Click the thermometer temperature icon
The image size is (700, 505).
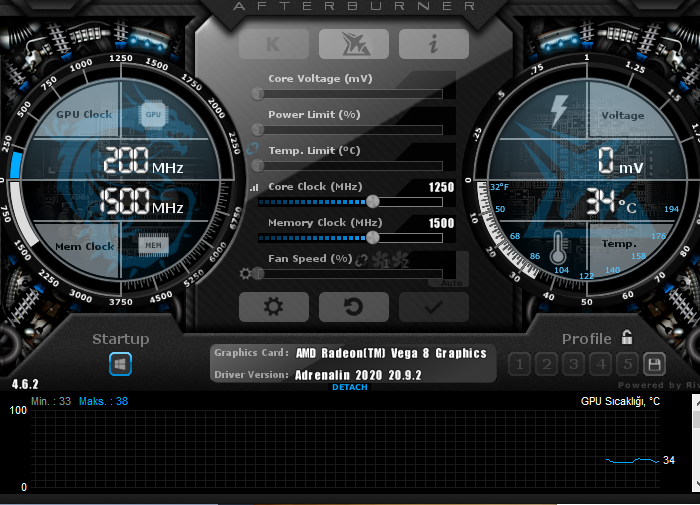tap(558, 247)
